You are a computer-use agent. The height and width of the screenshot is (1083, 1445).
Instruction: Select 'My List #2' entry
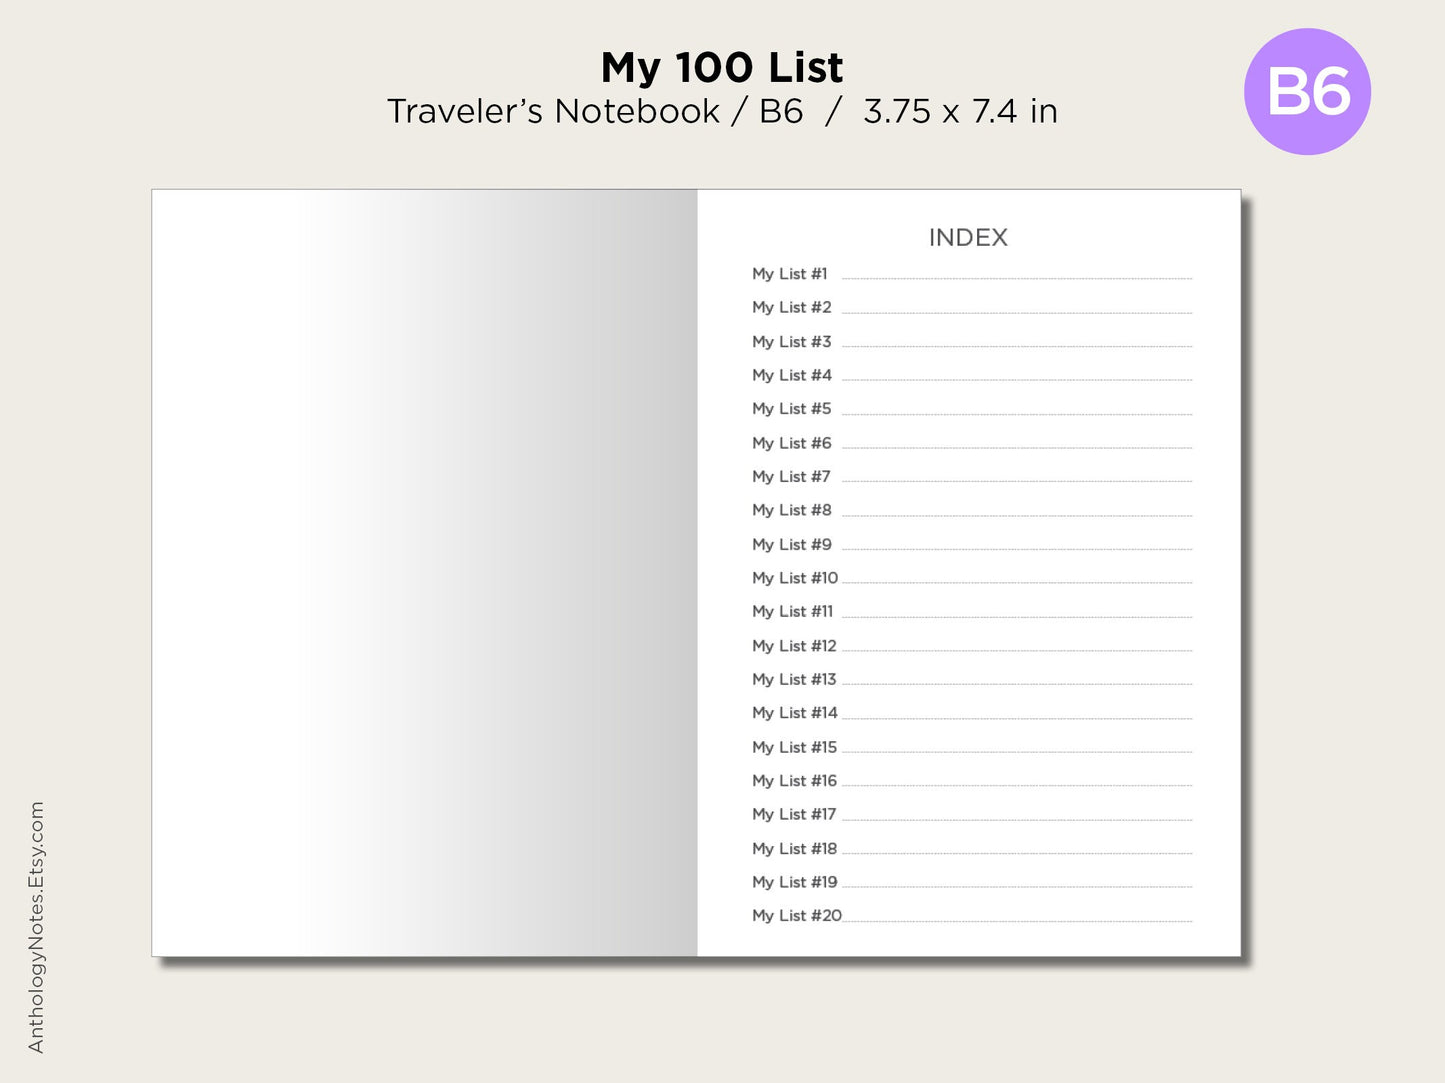pyautogui.click(x=792, y=308)
